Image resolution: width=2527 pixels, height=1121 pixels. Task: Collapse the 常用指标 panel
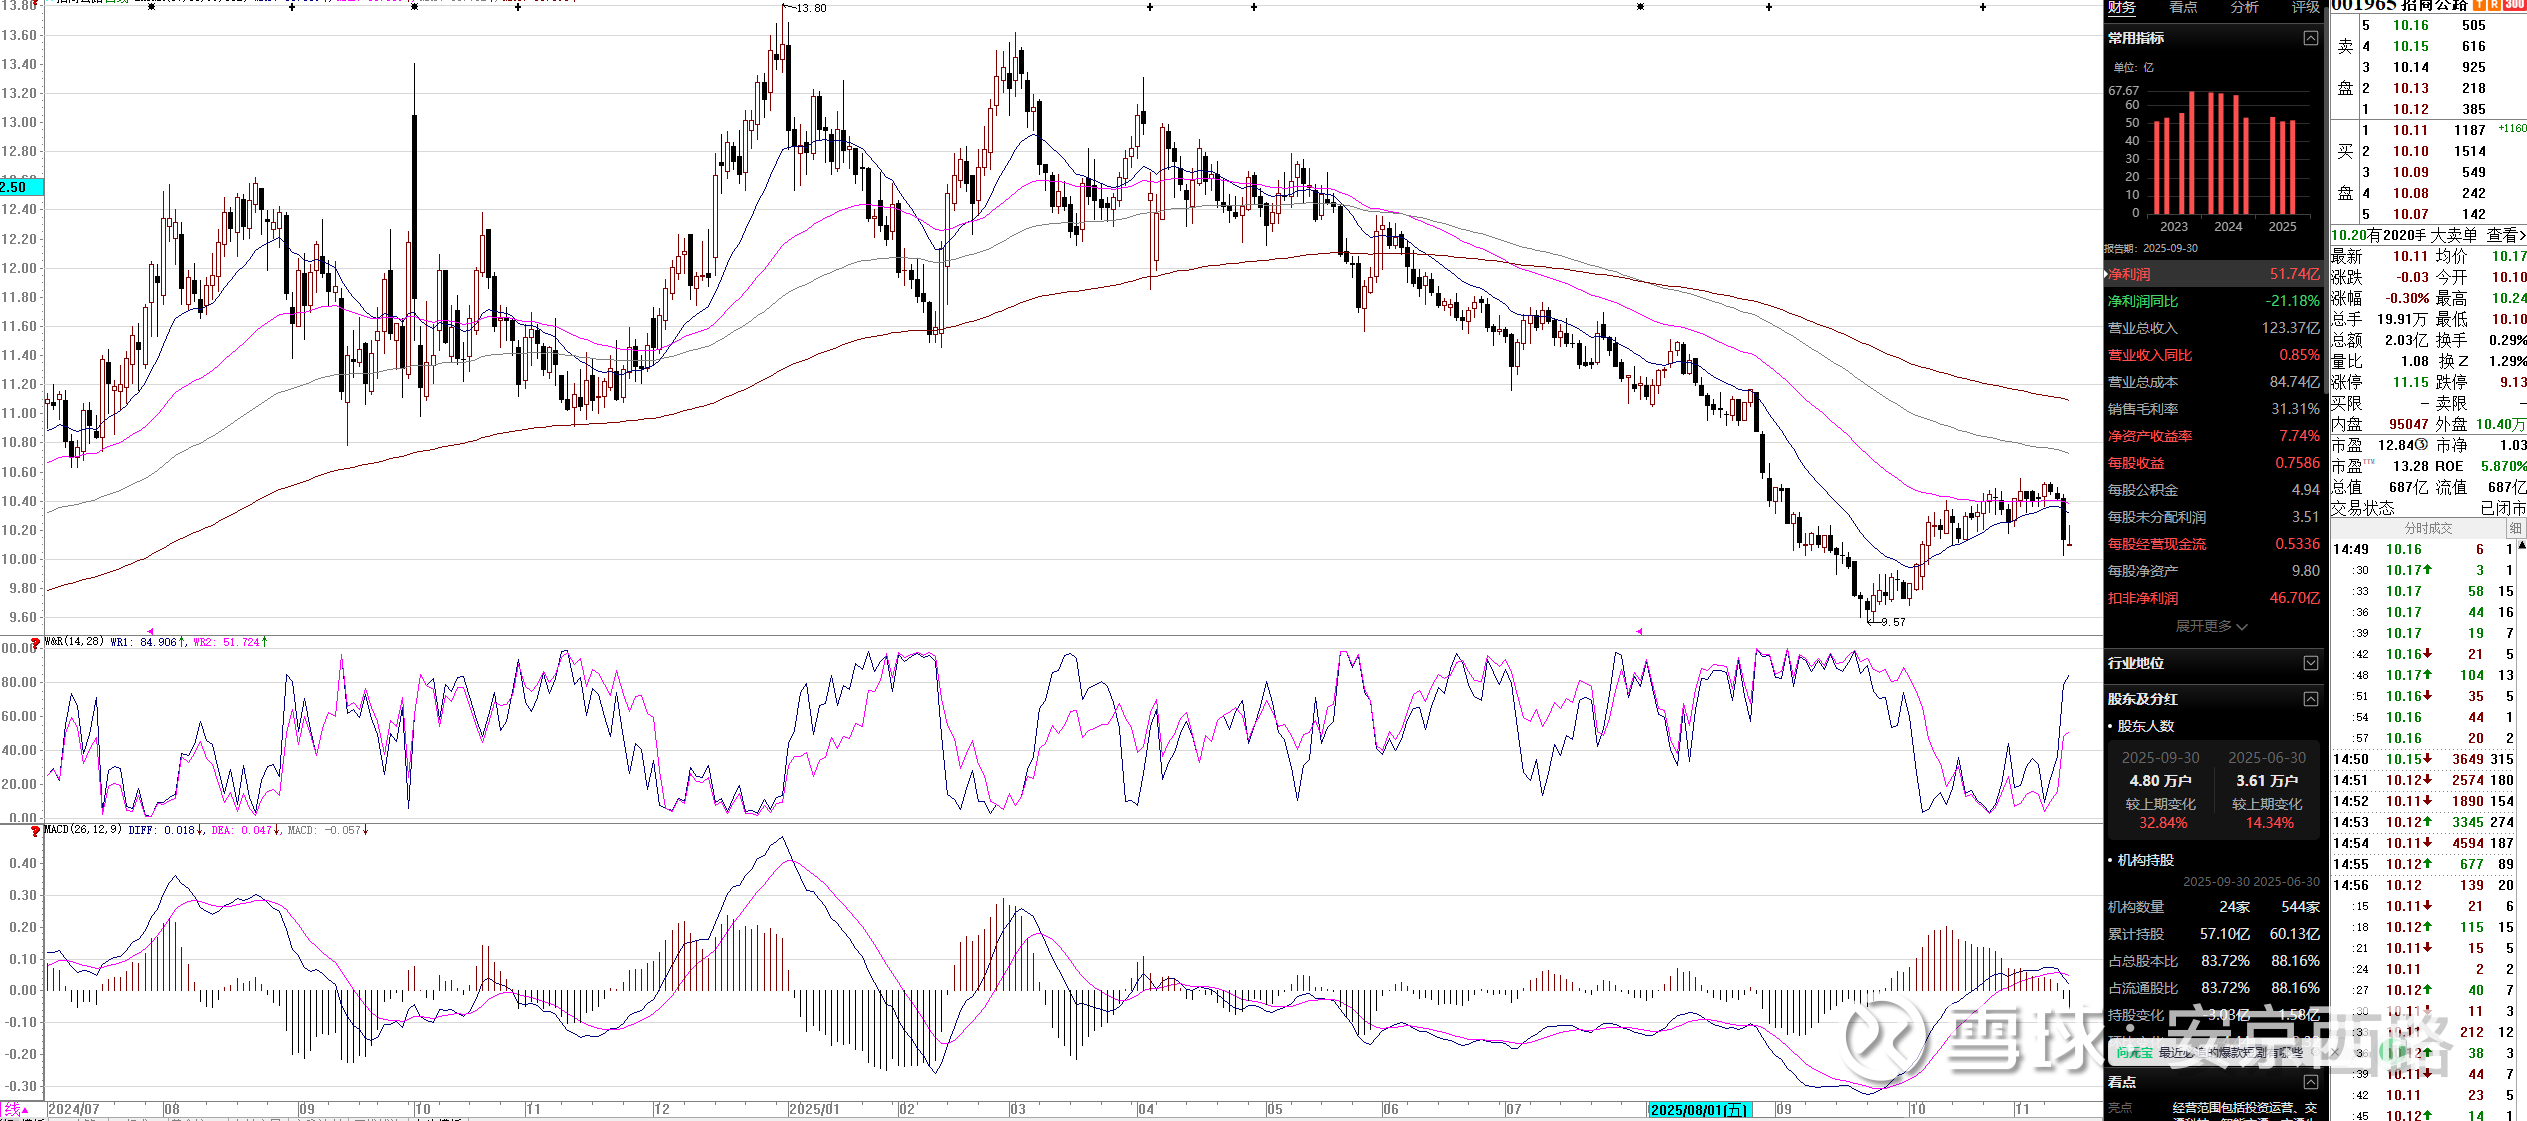[2310, 38]
